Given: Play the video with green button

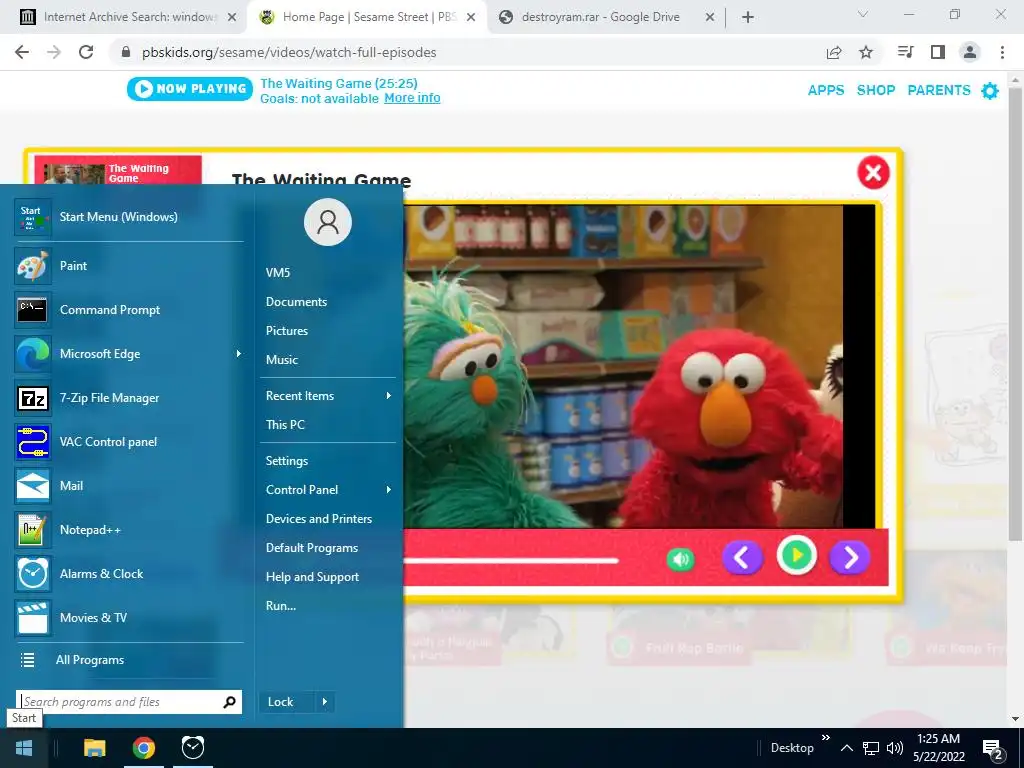Looking at the screenshot, I should pyautogui.click(x=797, y=556).
